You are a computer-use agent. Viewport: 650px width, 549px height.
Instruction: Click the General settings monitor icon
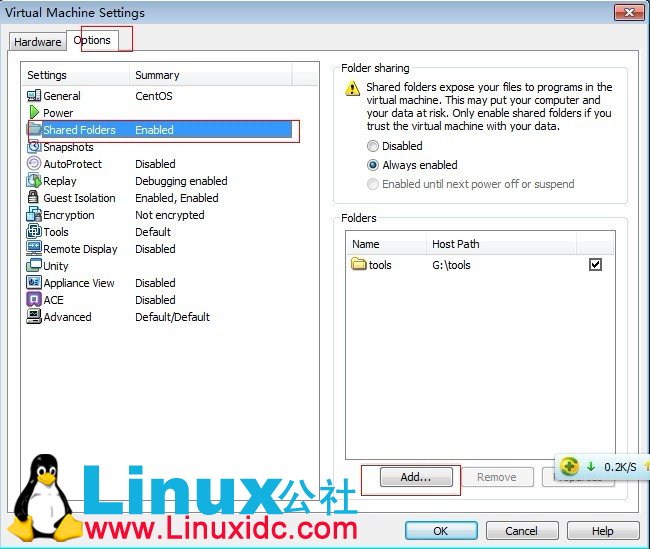pos(34,96)
